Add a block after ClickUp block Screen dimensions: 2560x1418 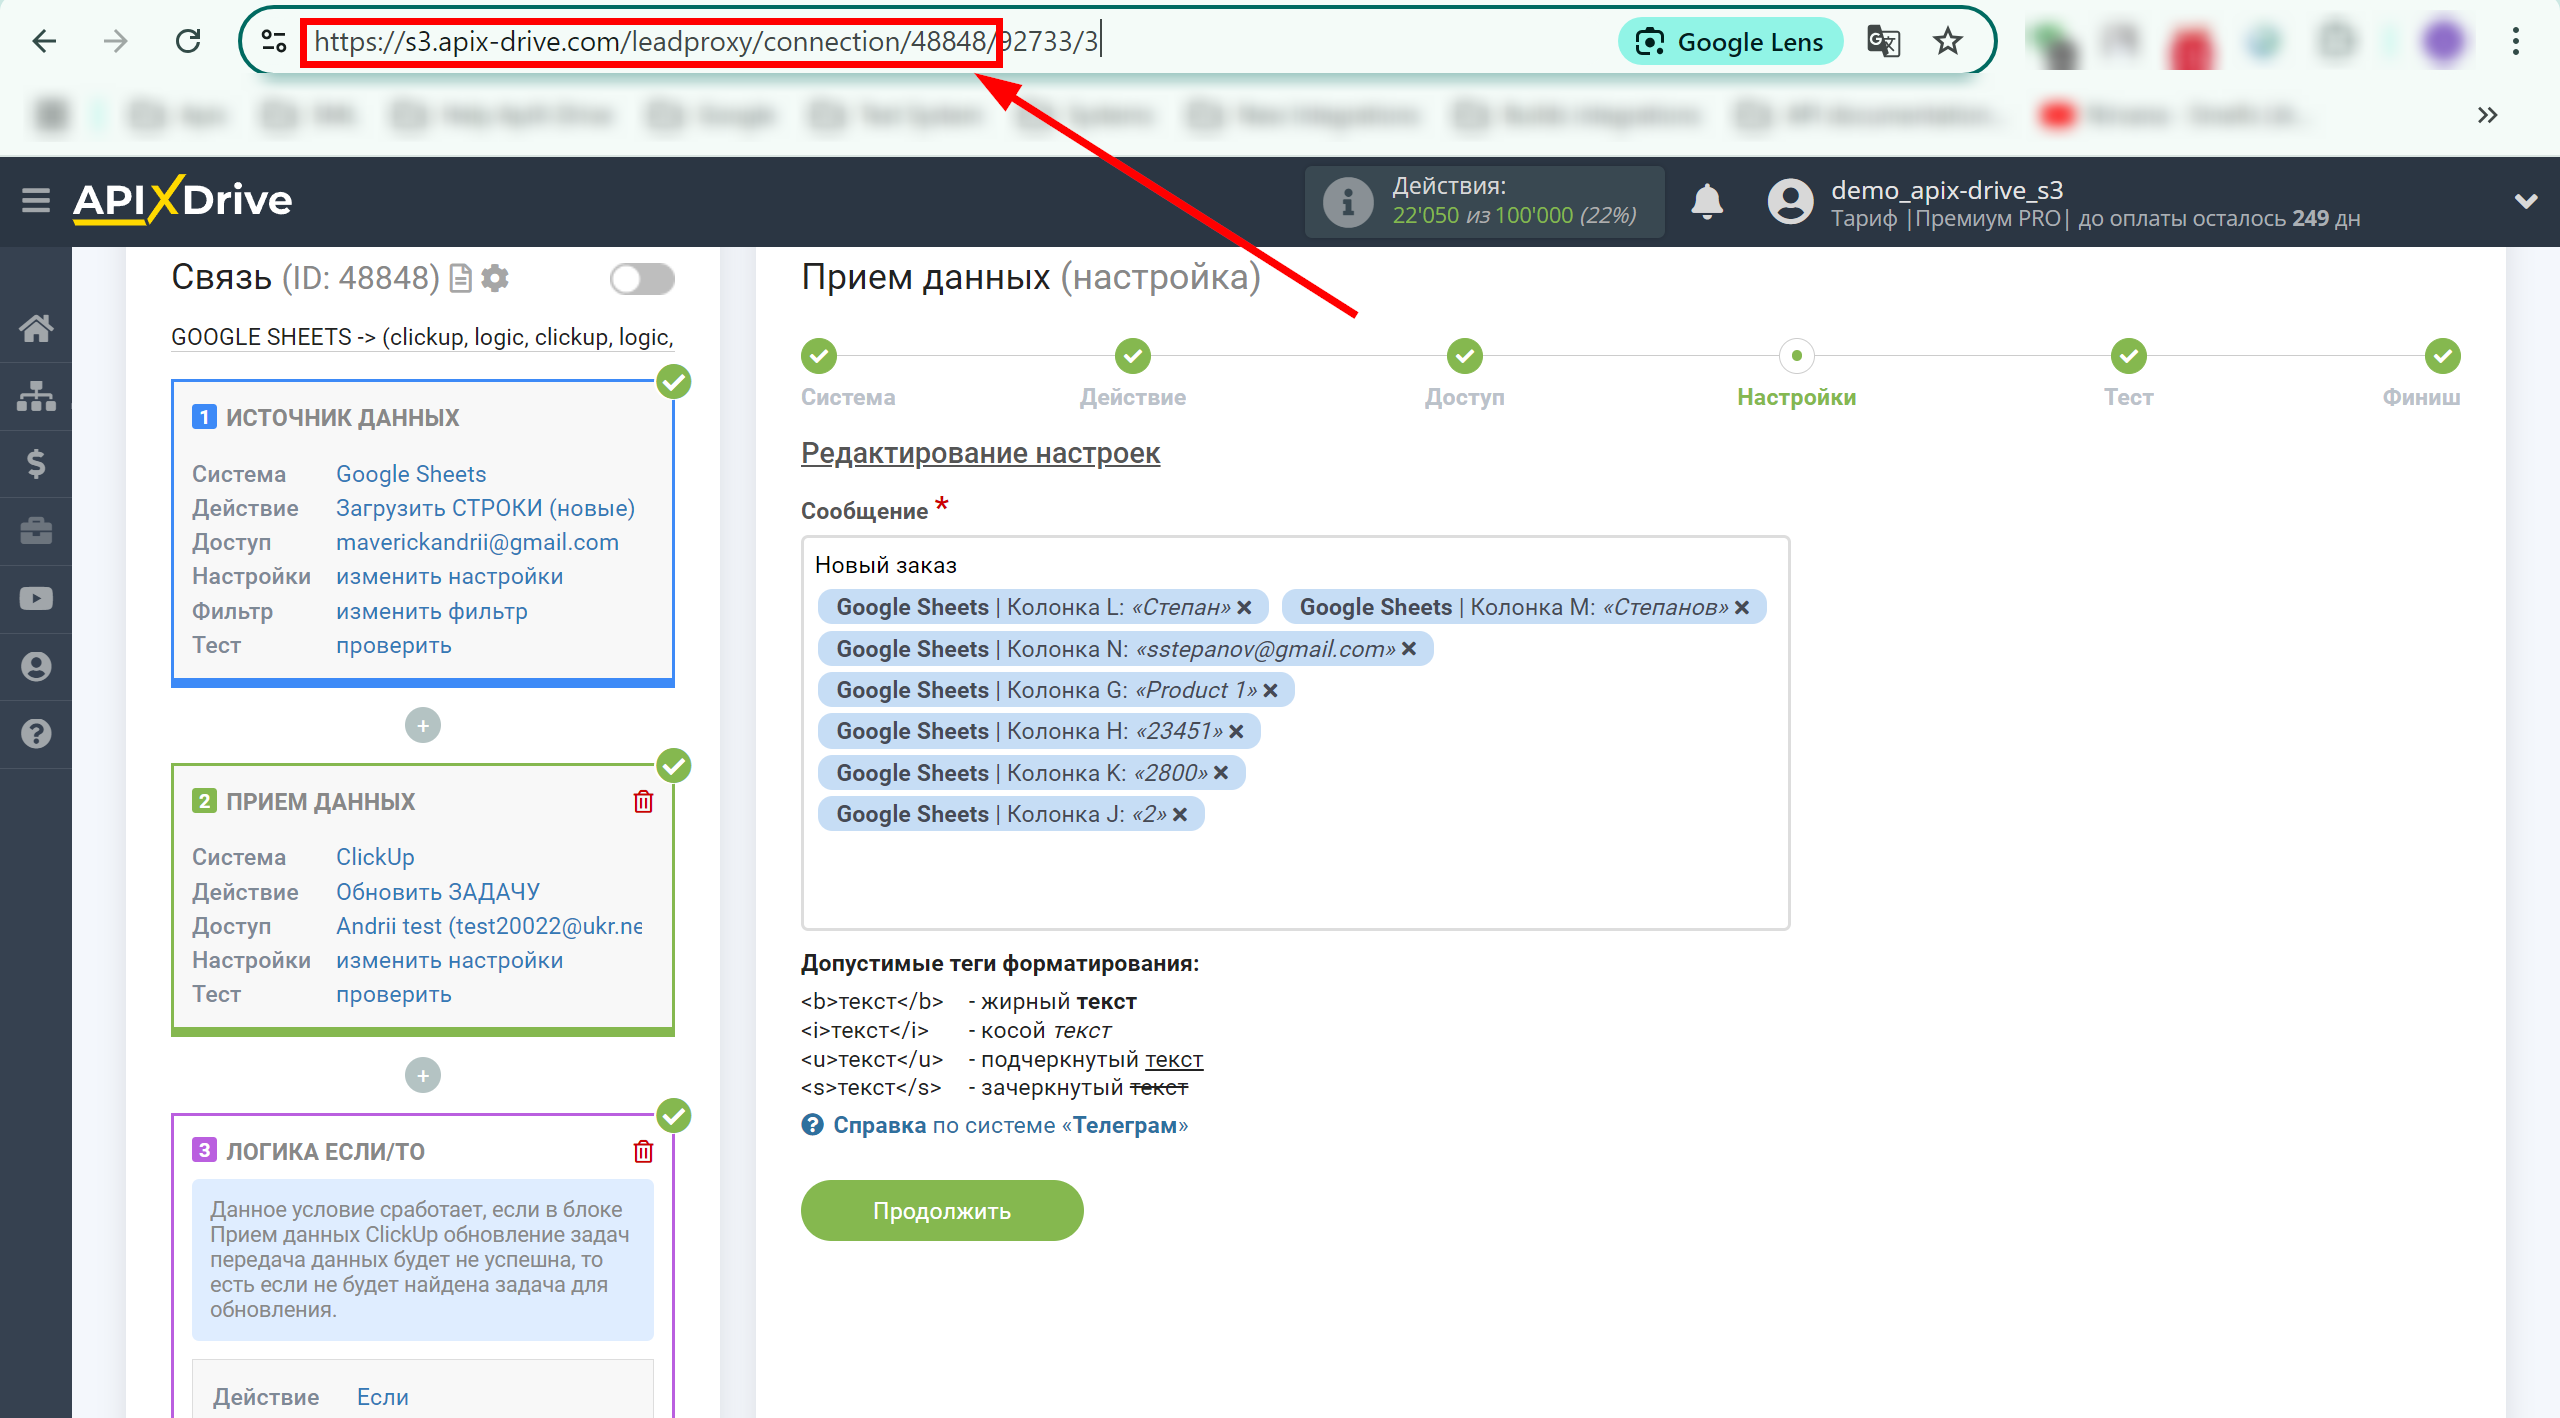click(x=423, y=1075)
